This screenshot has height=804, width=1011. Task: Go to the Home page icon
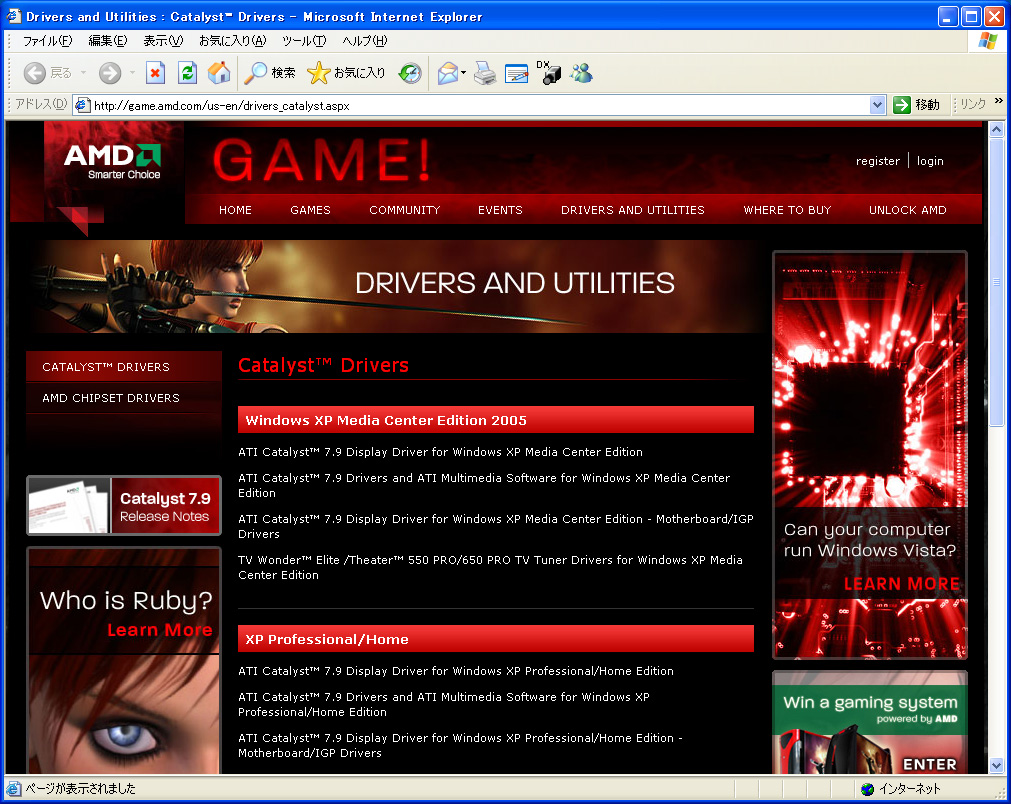tap(219, 73)
